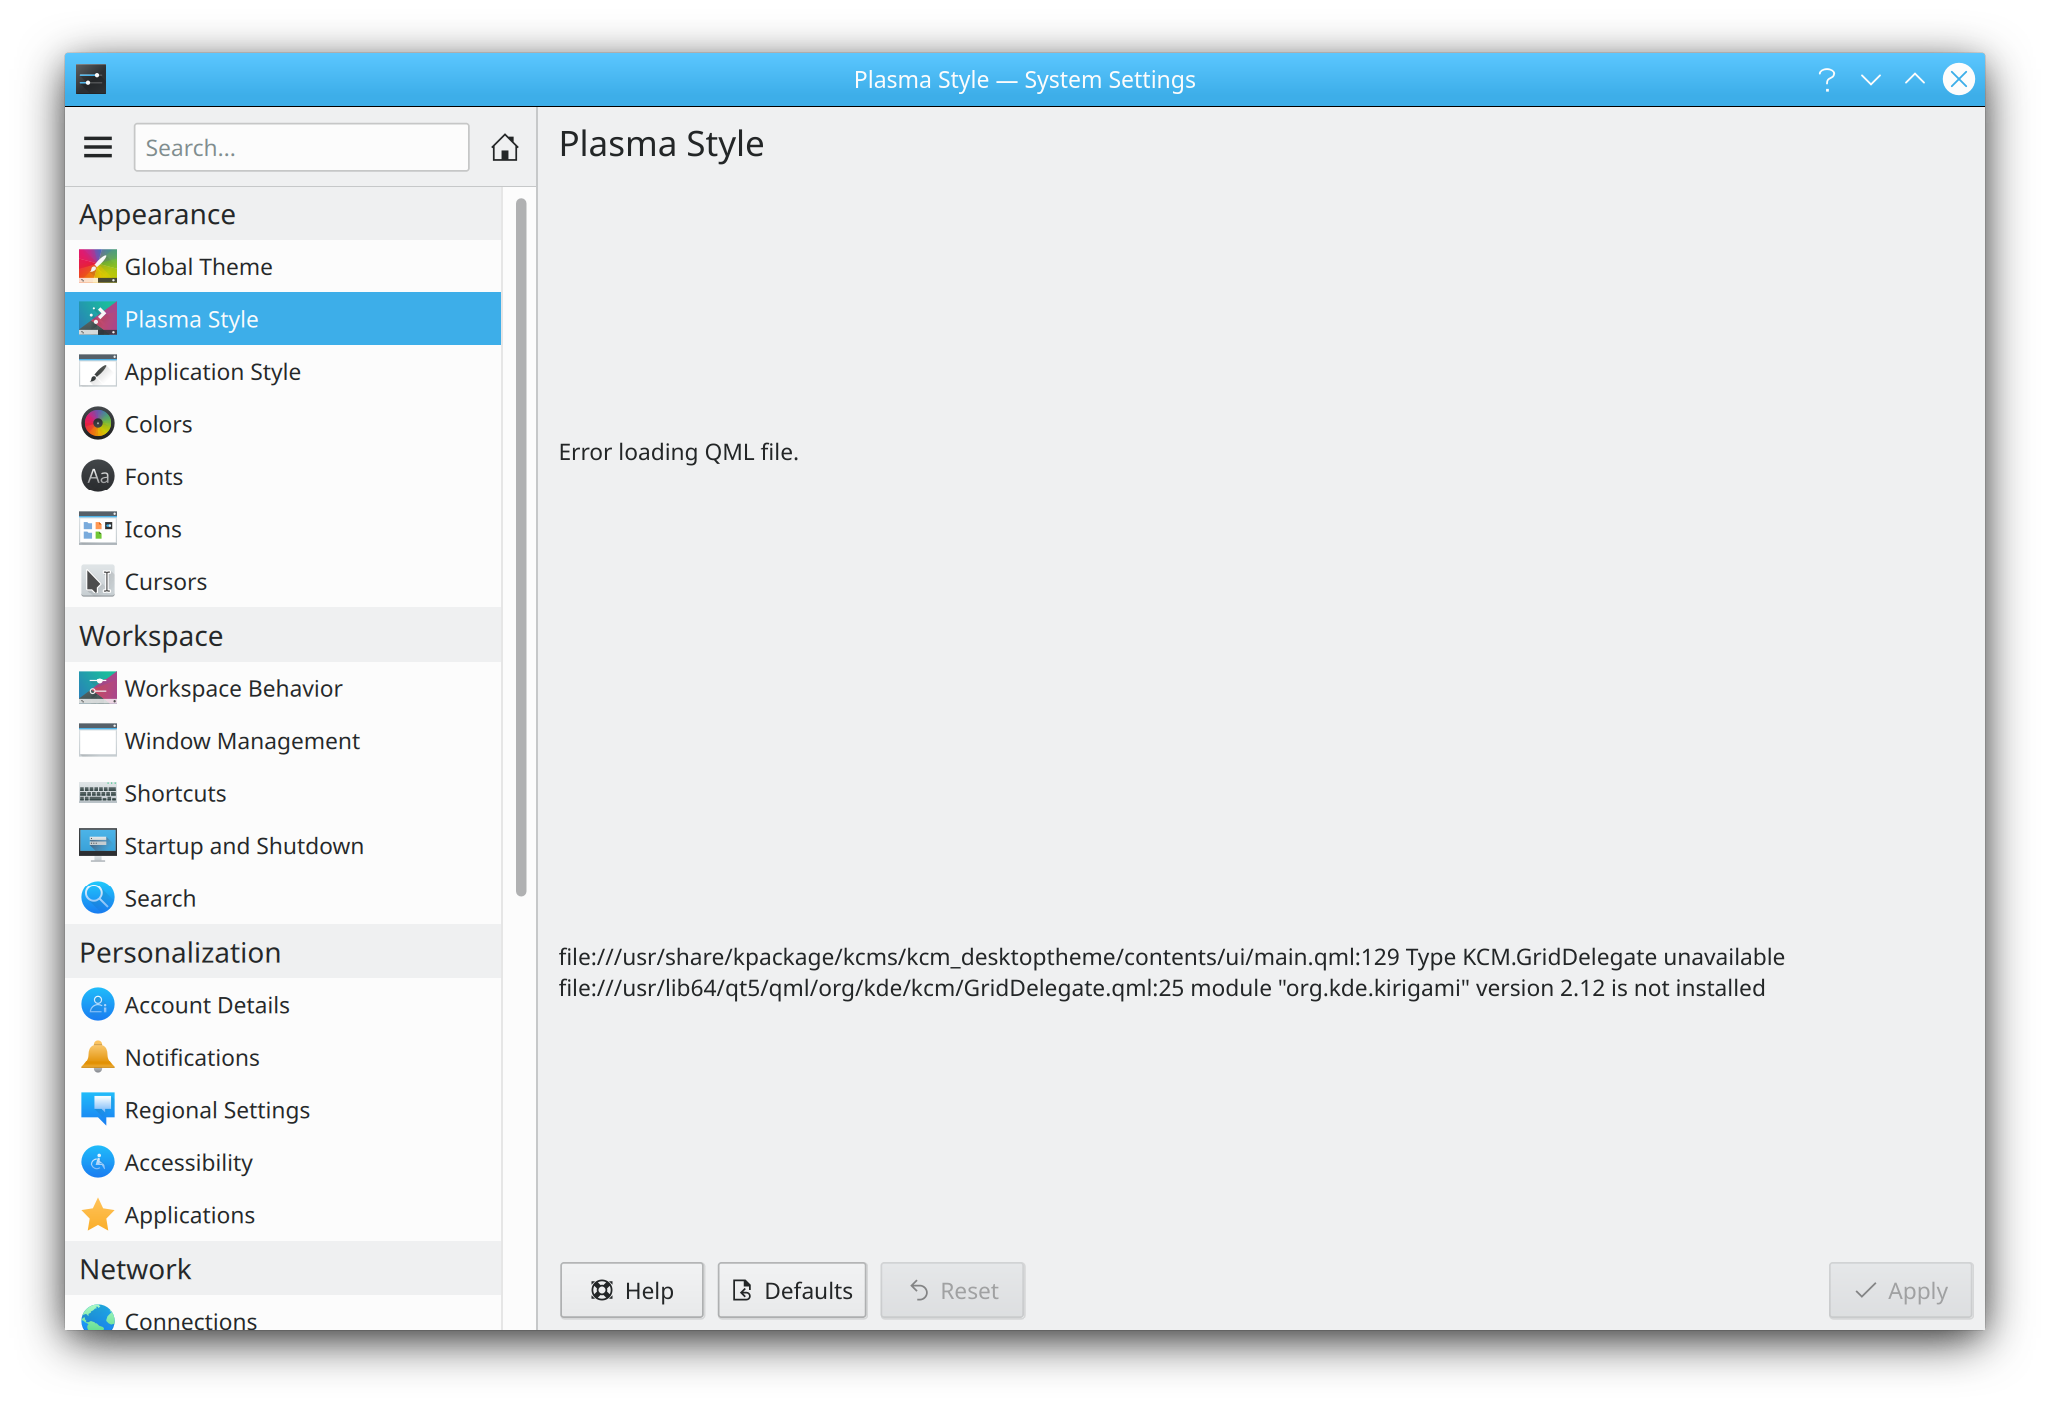Screen dimensions: 2050x1407
Task: Open Startup and Shutdown settings
Action: point(244,845)
